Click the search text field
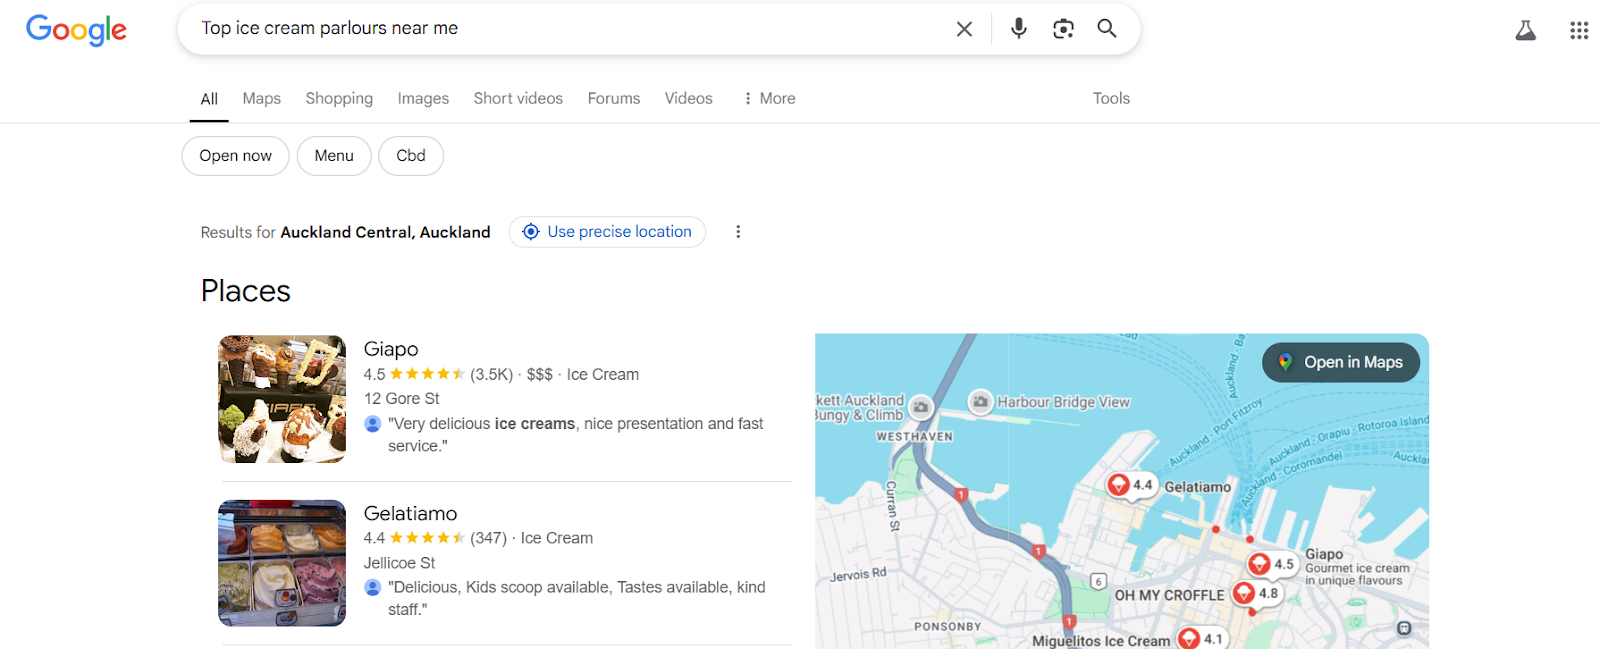The image size is (1600, 649). coord(570,29)
